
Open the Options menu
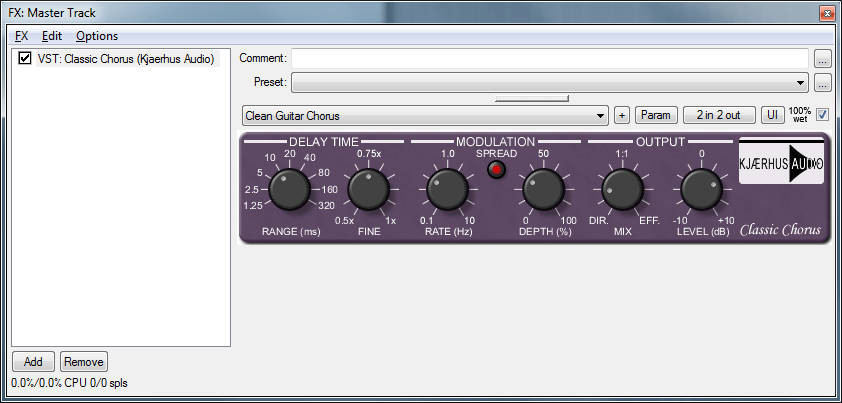click(97, 36)
